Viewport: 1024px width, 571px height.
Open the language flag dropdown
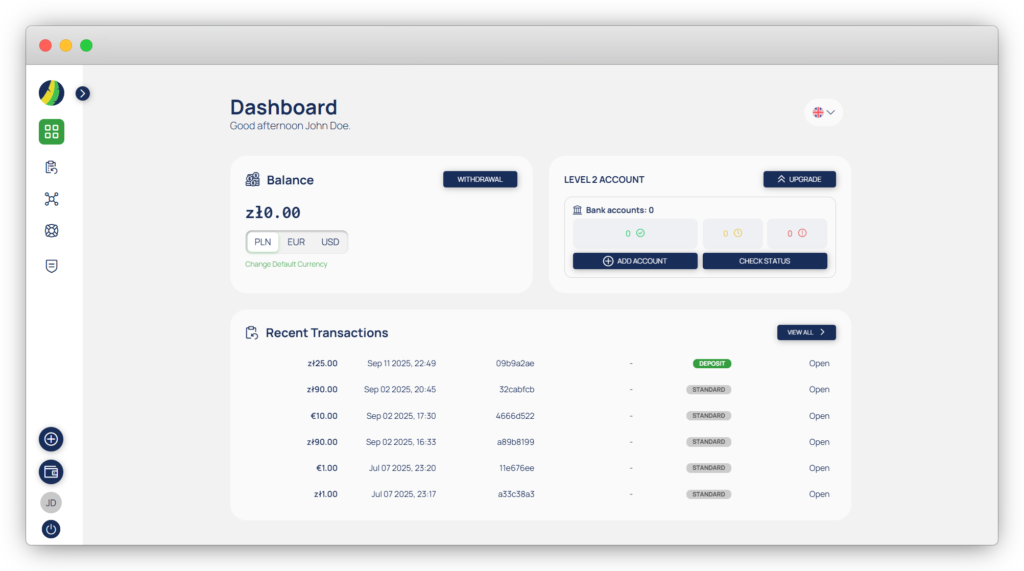coord(823,112)
